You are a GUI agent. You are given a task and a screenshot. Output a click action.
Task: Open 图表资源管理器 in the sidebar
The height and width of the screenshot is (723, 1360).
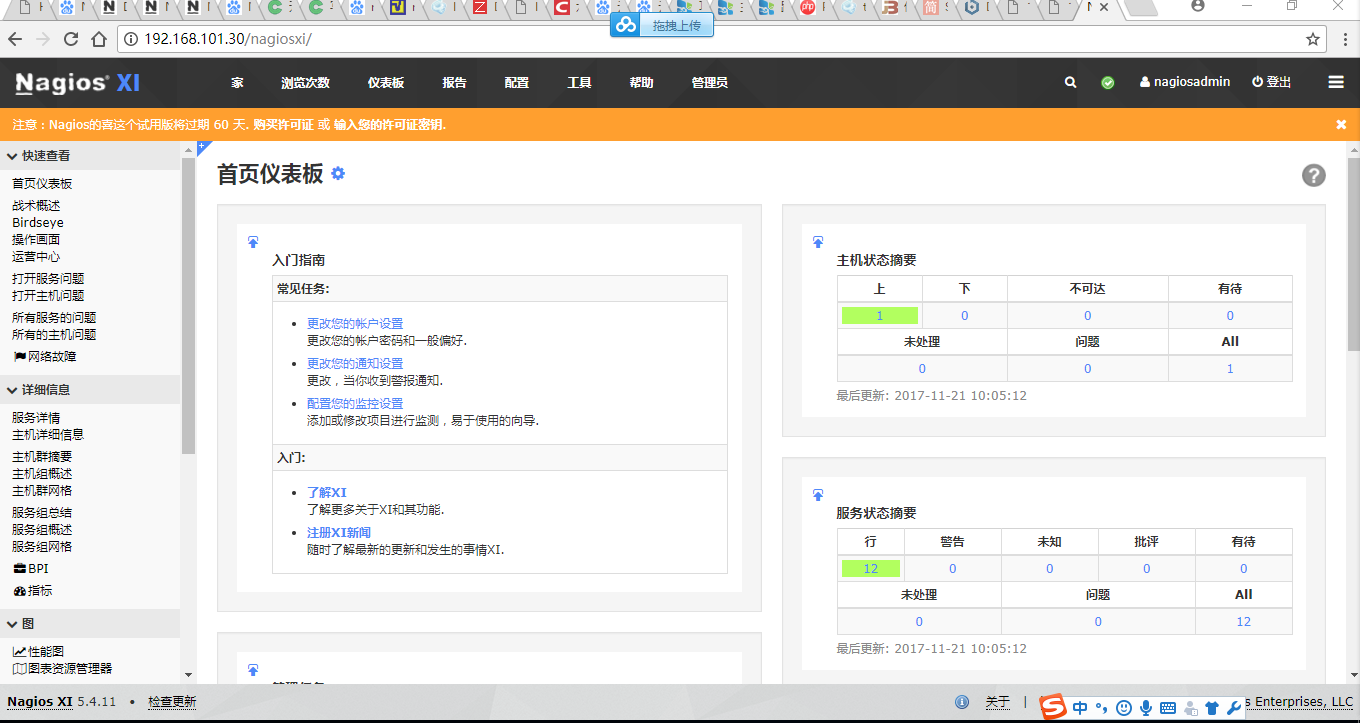[x=62, y=669]
